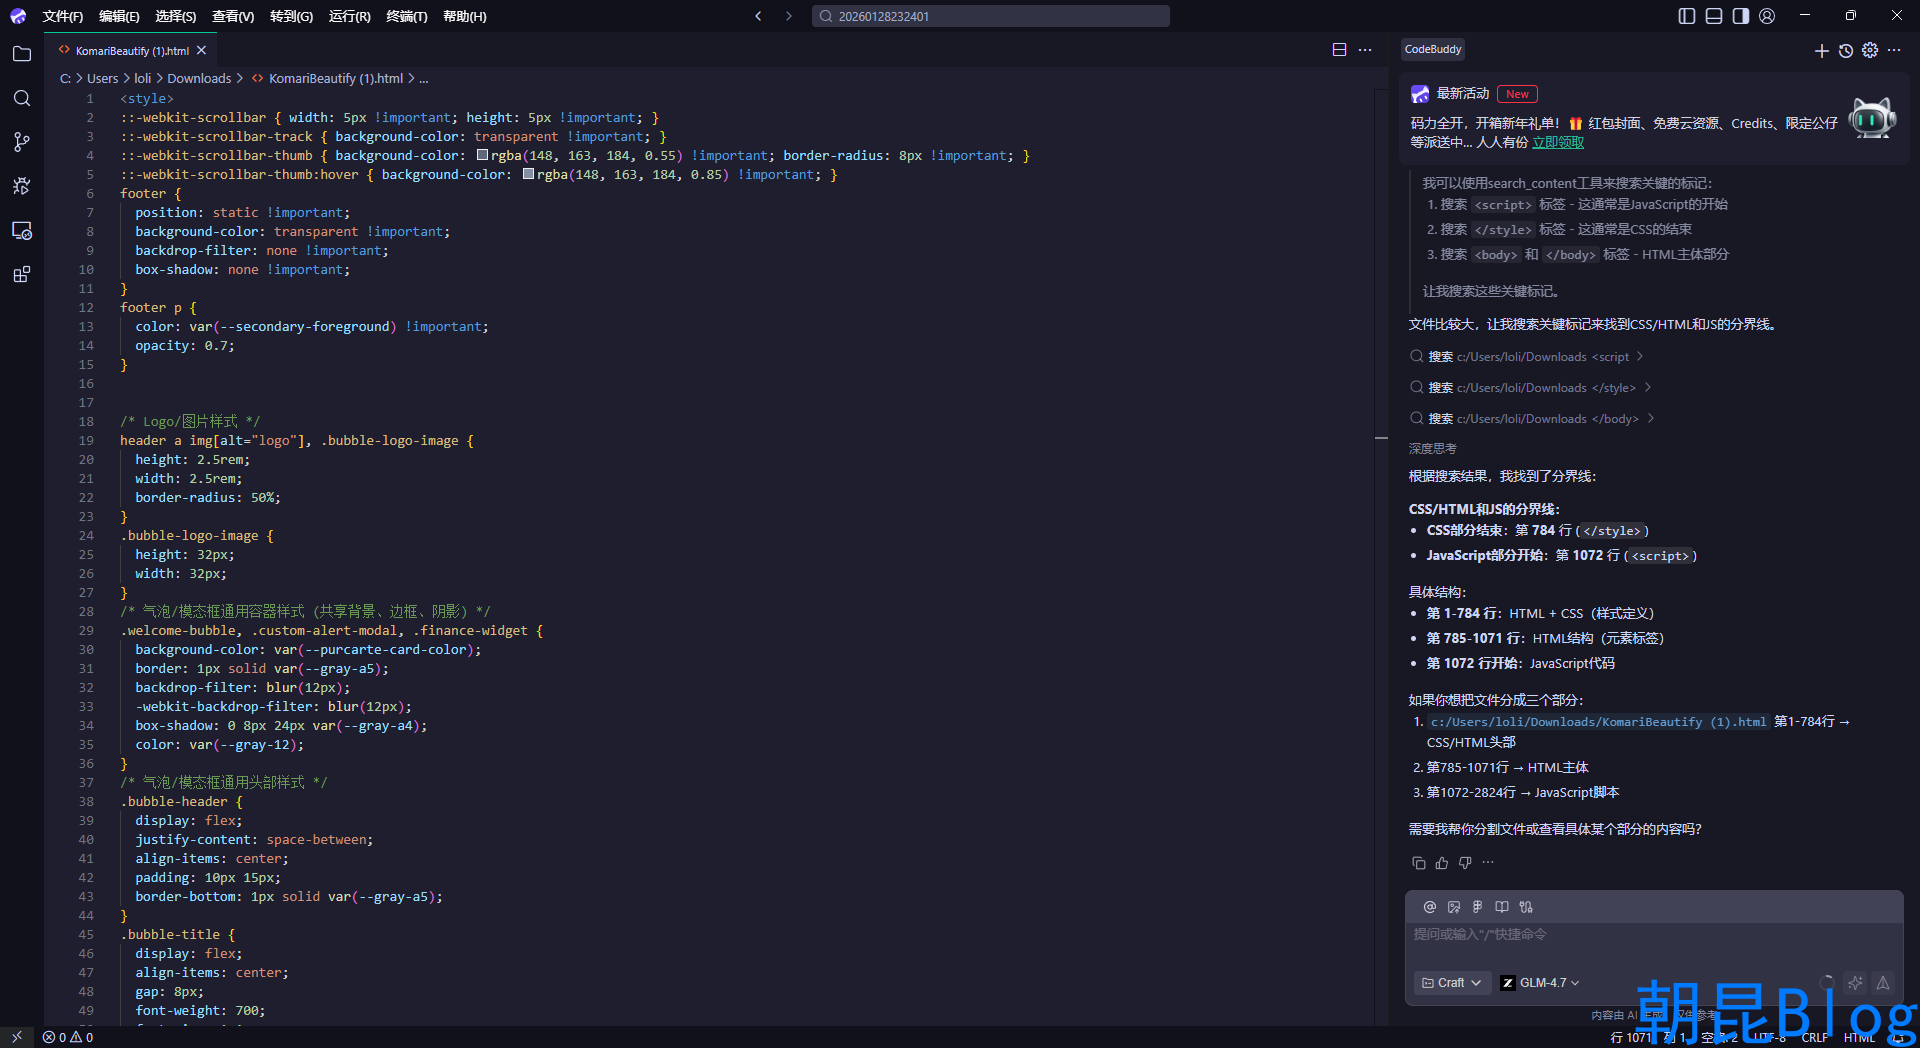1920x1048 pixels.
Task: Open the Explorer folder icon in activity bar
Action: 21,54
